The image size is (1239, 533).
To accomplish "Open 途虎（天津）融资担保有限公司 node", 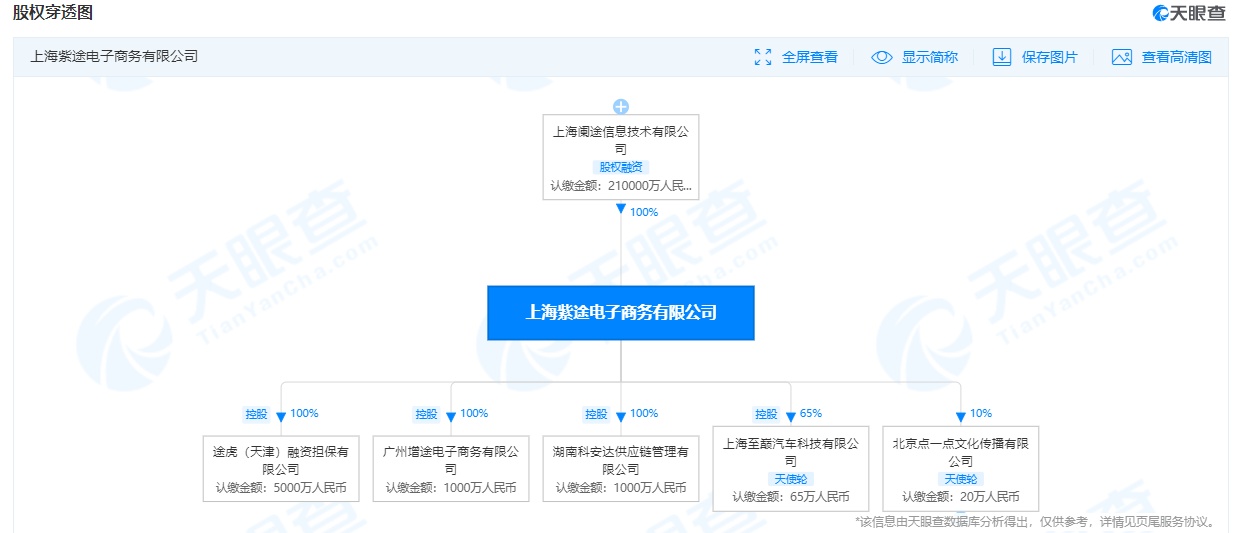I will (x=281, y=468).
